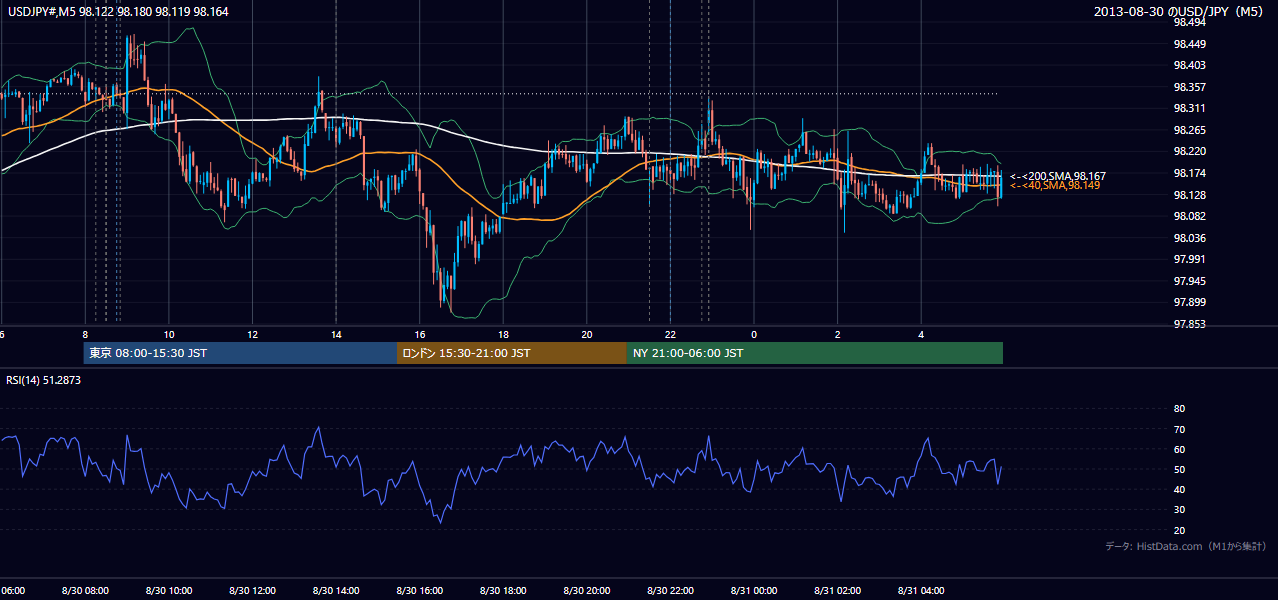Click the 98.311 price axis label
Viewport: 1278px width, 600px height.
pos(1188,108)
